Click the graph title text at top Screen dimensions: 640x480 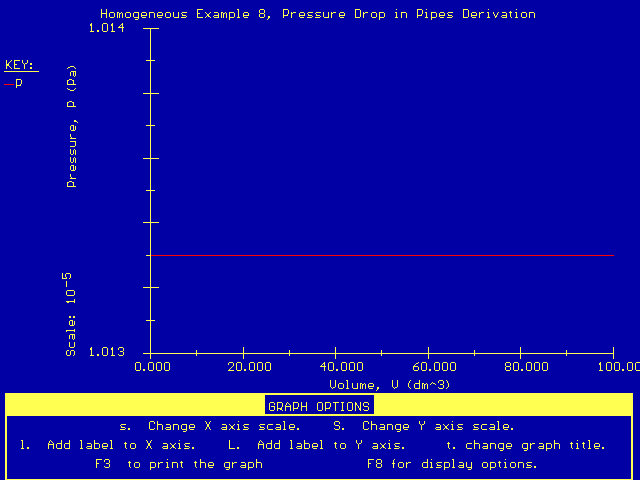click(x=318, y=14)
